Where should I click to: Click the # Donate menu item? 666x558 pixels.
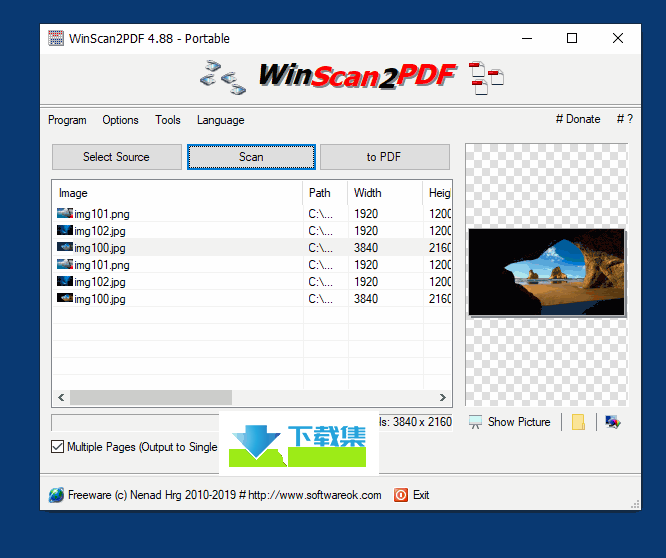pyautogui.click(x=578, y=119)
